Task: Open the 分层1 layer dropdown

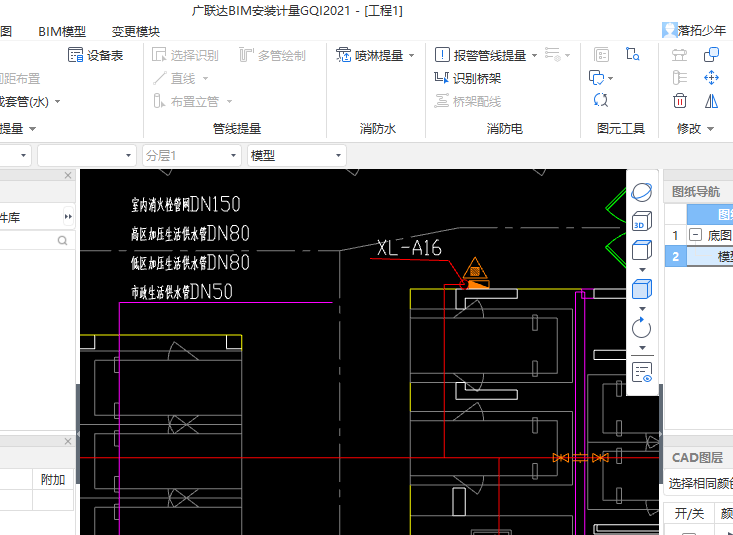Action: pos(192,155)
